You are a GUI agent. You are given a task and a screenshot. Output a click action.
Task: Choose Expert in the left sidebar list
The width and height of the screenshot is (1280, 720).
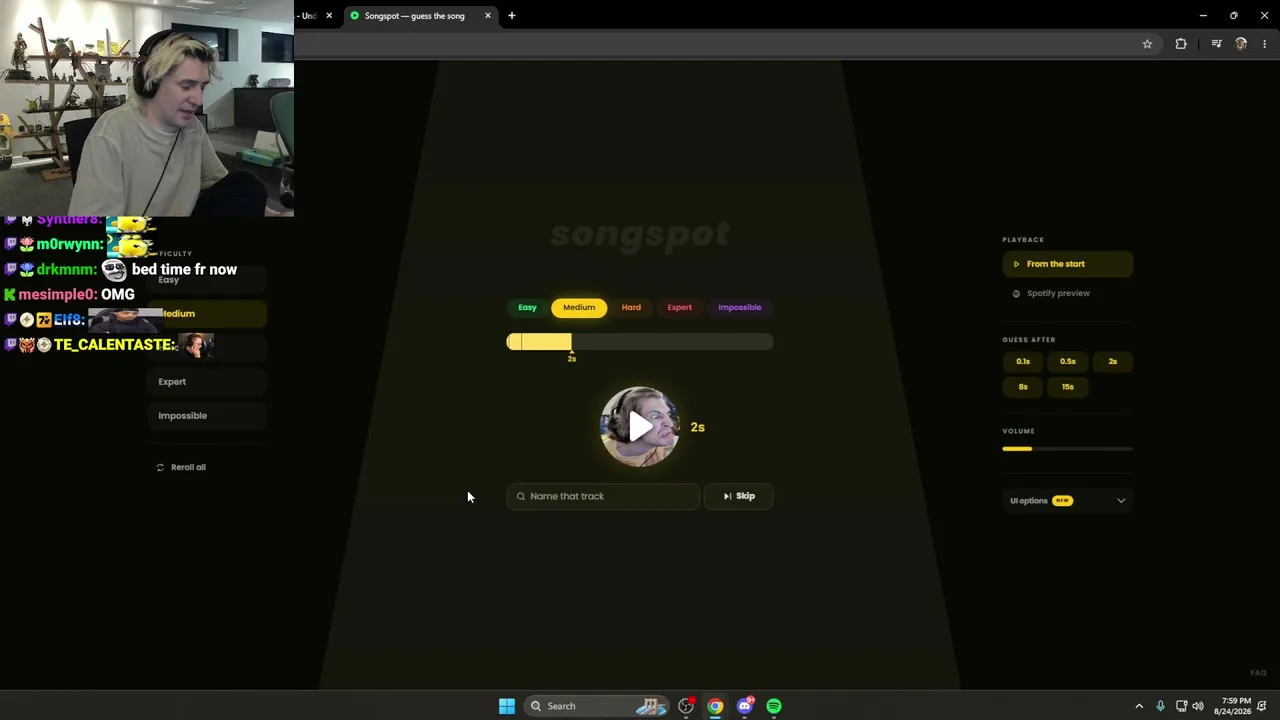tap(207, 381)
